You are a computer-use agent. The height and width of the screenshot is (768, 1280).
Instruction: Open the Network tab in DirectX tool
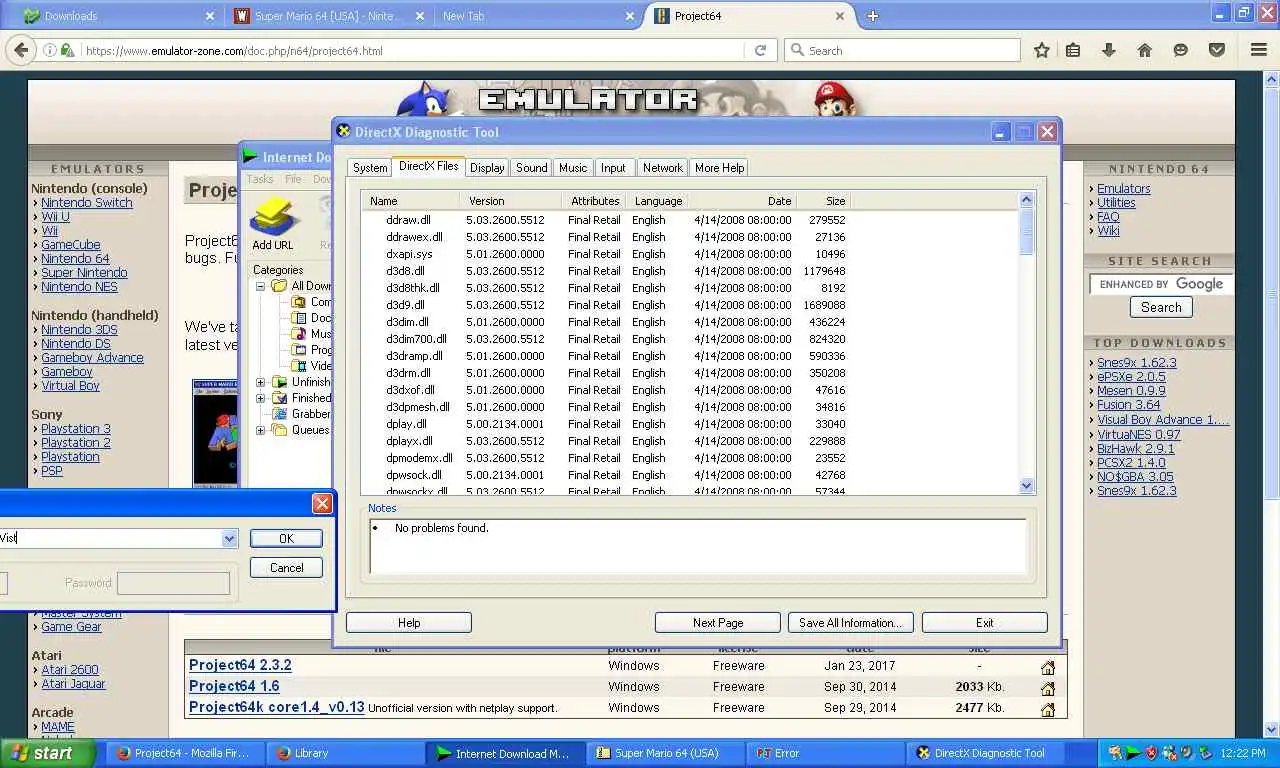point(662,168)
